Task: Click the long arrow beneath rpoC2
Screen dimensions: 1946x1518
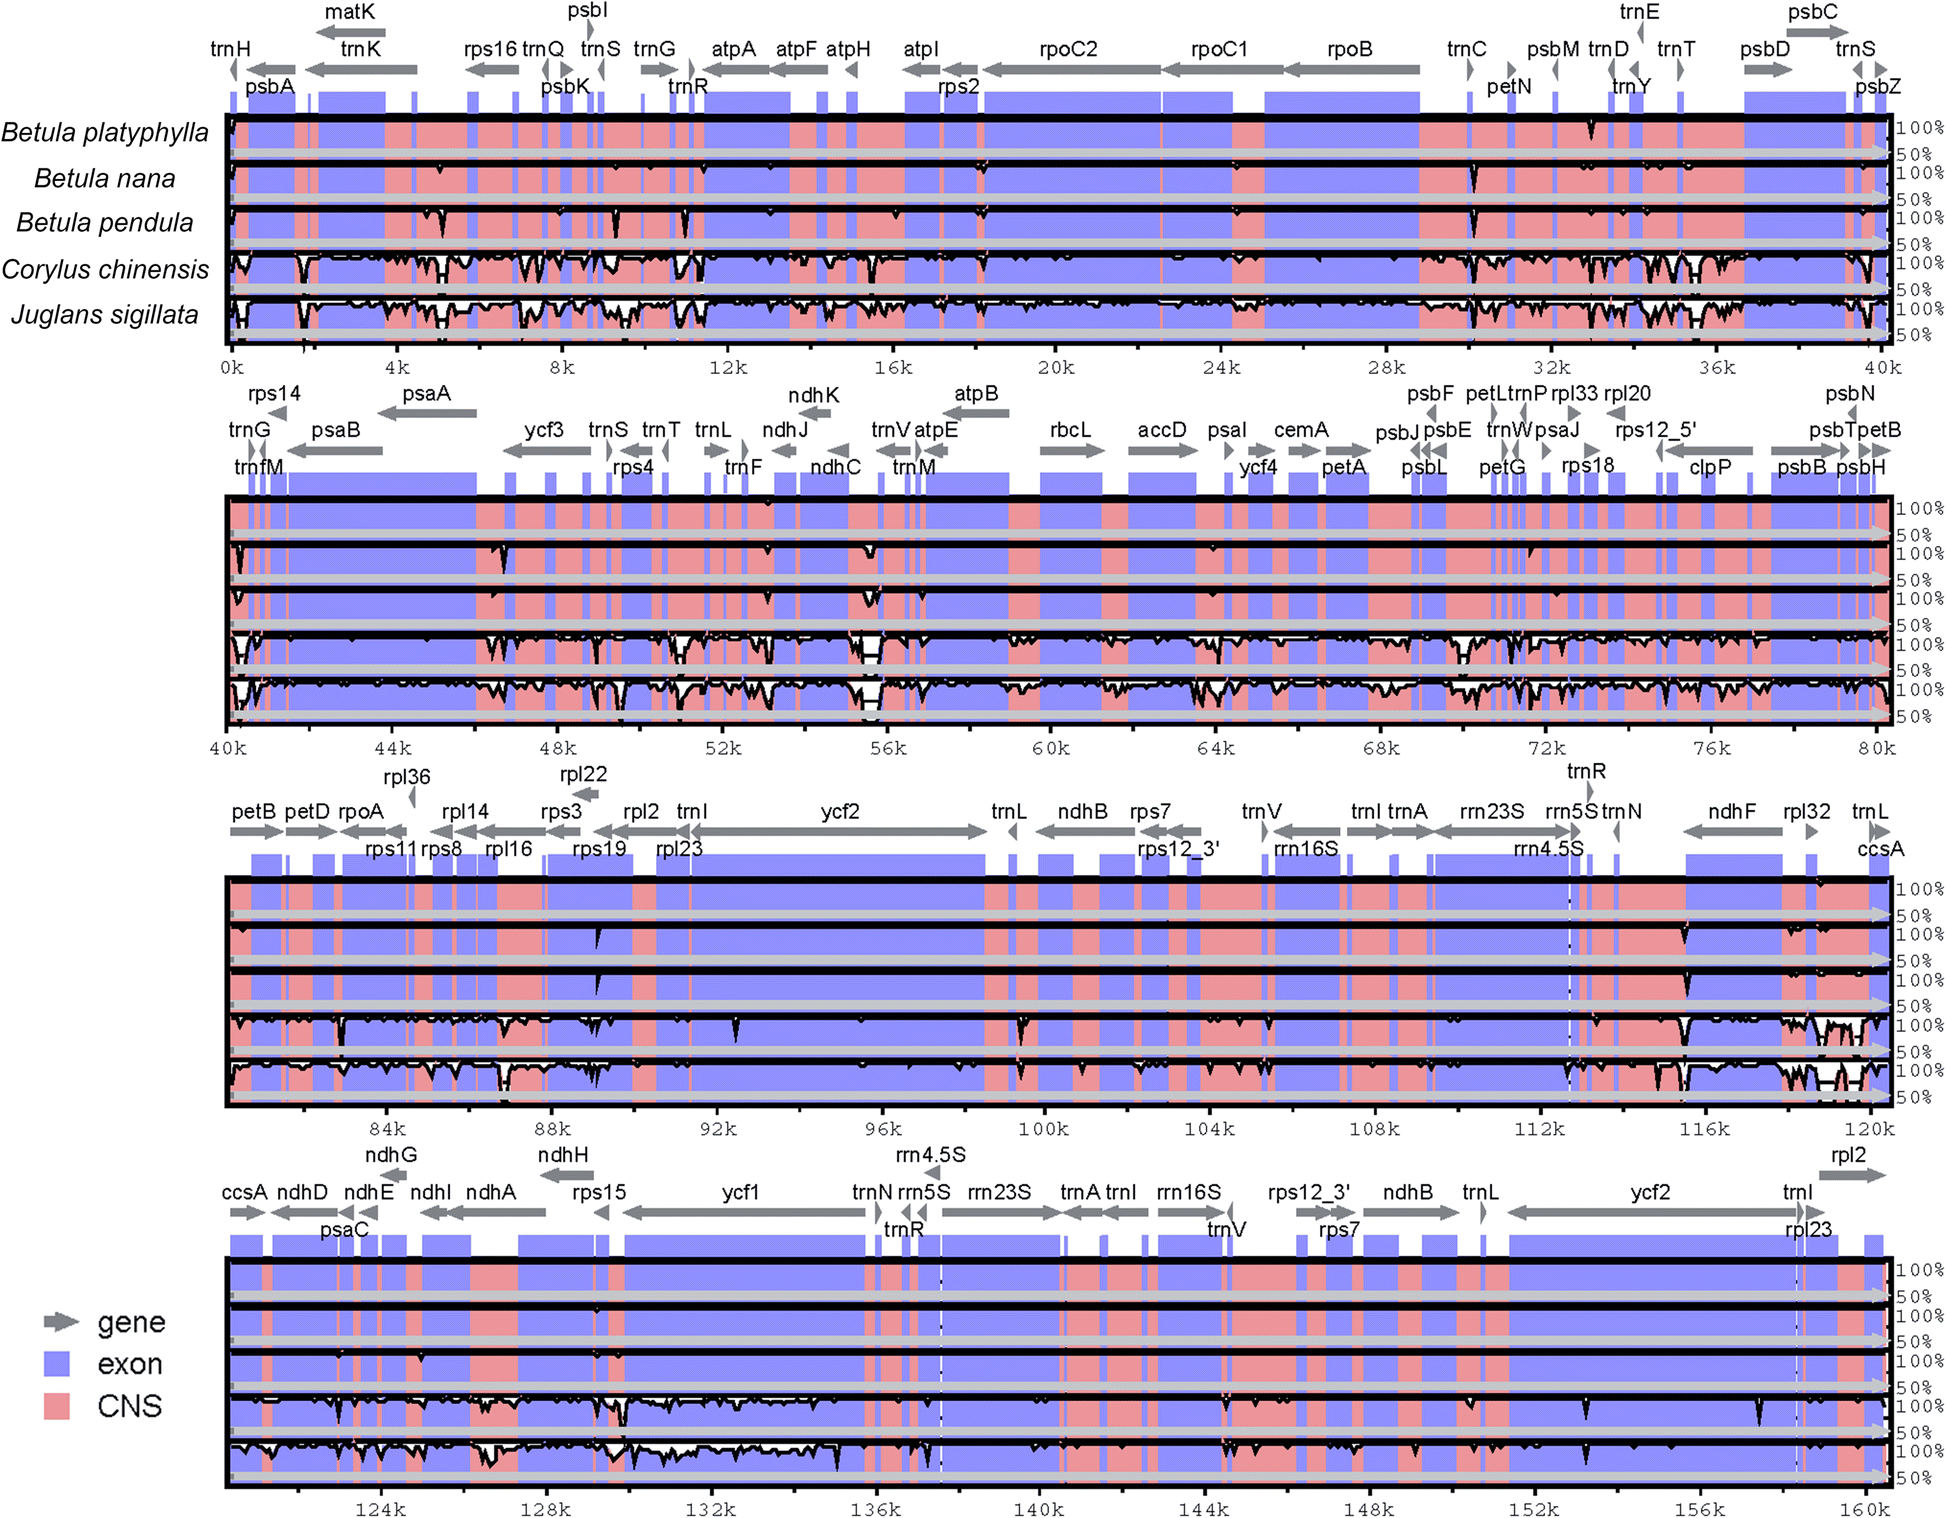Action: [x=1071, y=70]
